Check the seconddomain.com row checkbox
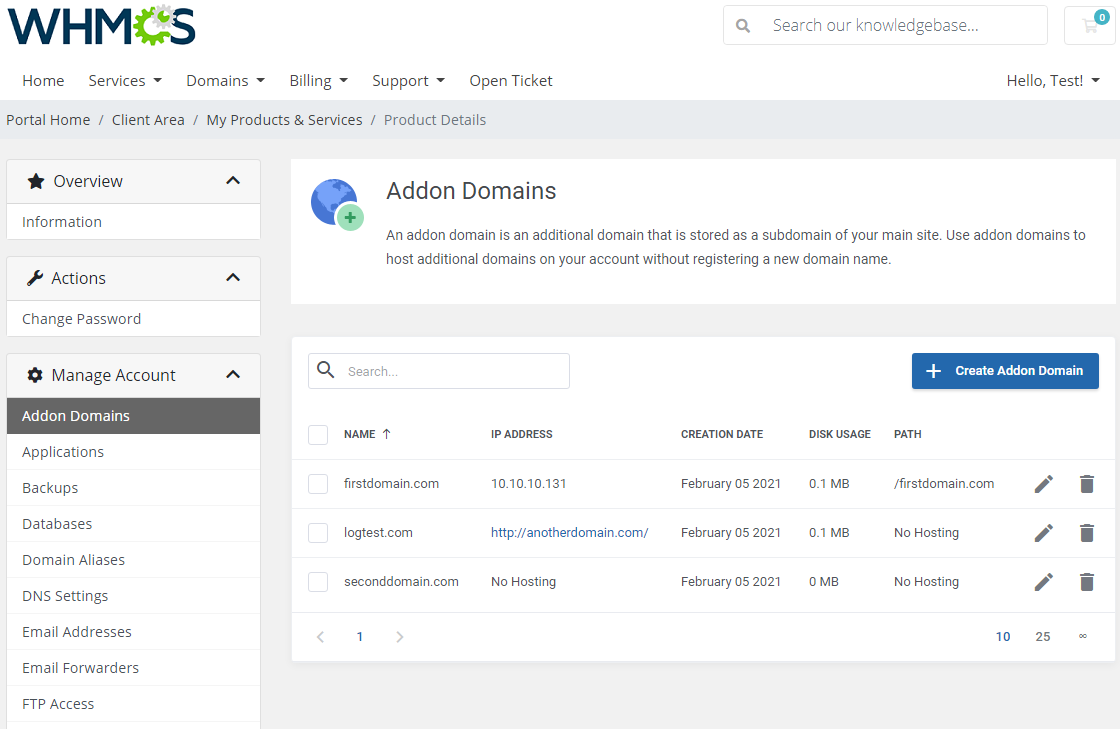 pyautogui.click(x=318, y=582)
